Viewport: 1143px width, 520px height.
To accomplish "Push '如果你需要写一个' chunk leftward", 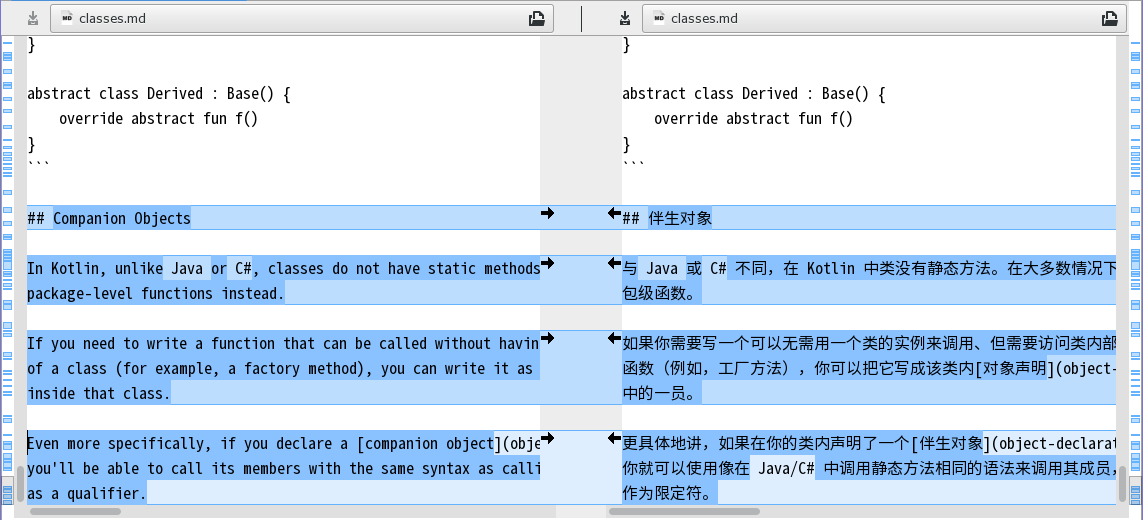I will pos(614,338).
